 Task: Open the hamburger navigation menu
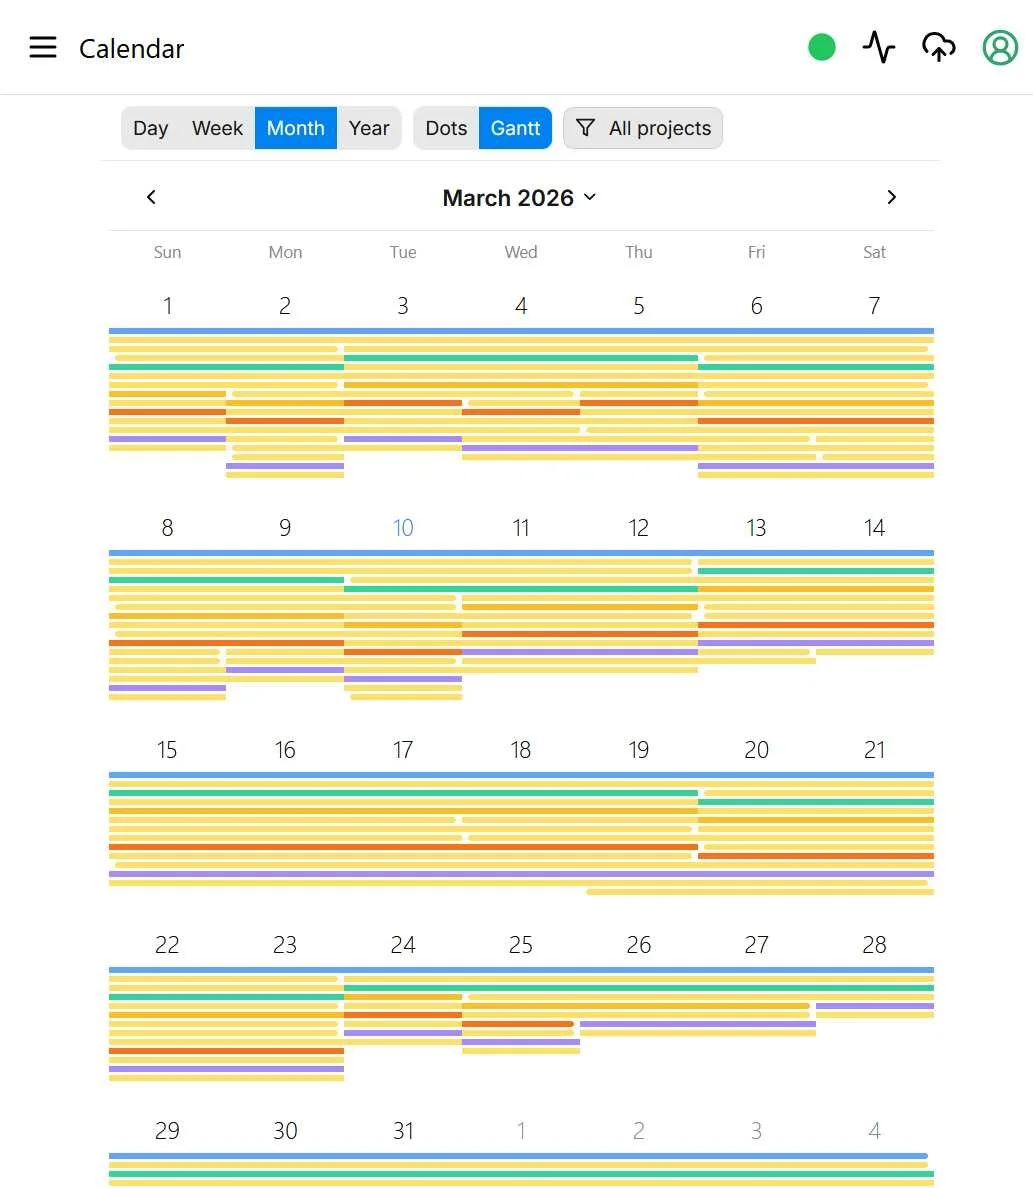pyautogui.click(x=43, y=48)
